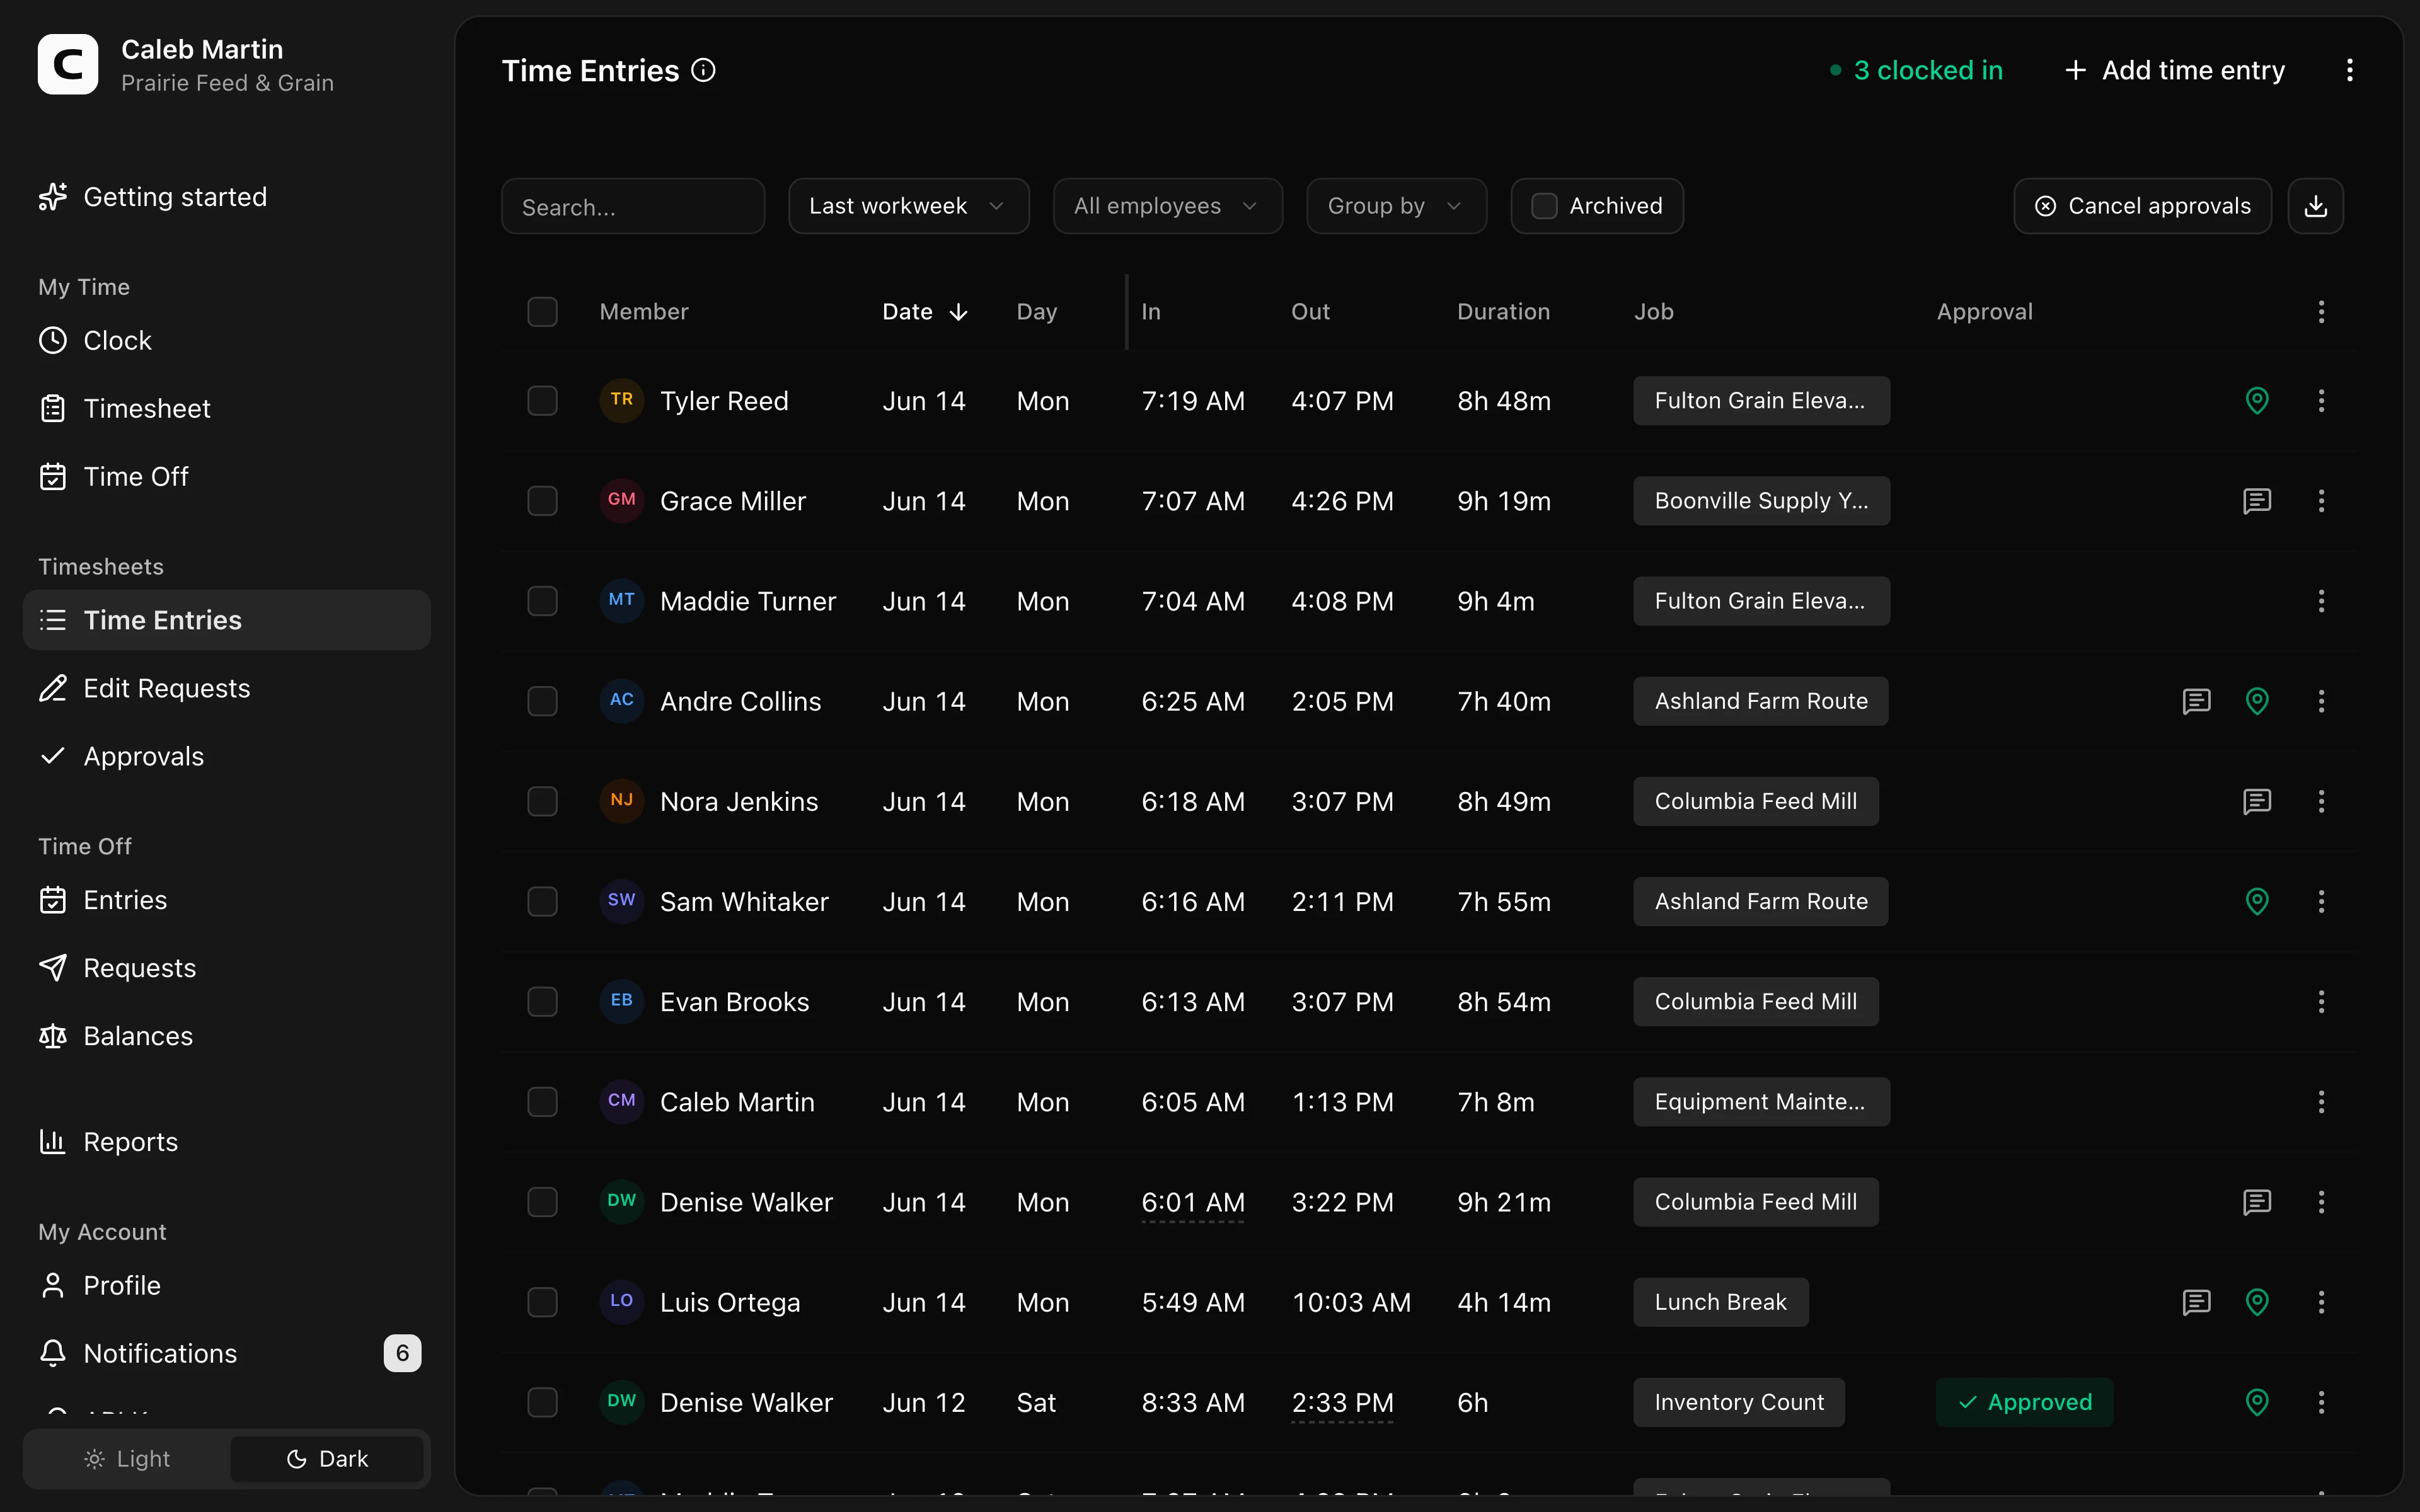This screenshot has height=1512, width=2420.
Task: Sort by the Member column header
Action: point(644,312)
